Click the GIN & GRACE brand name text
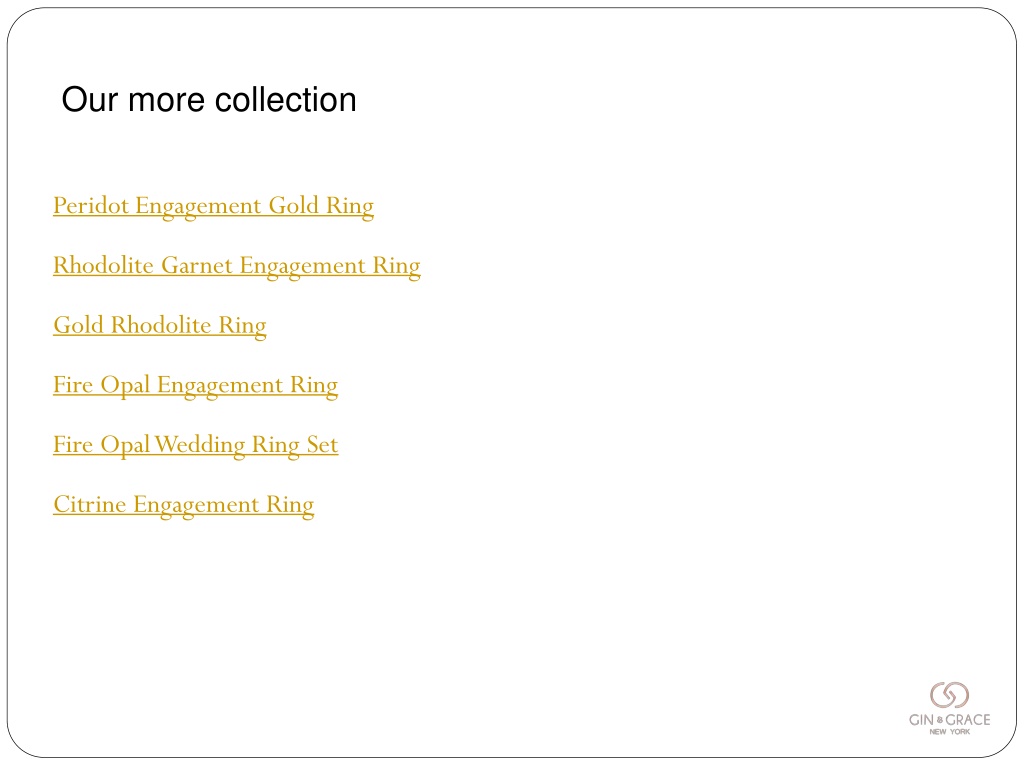Viewport: 1024px width, 768px height. coord(950,720)
